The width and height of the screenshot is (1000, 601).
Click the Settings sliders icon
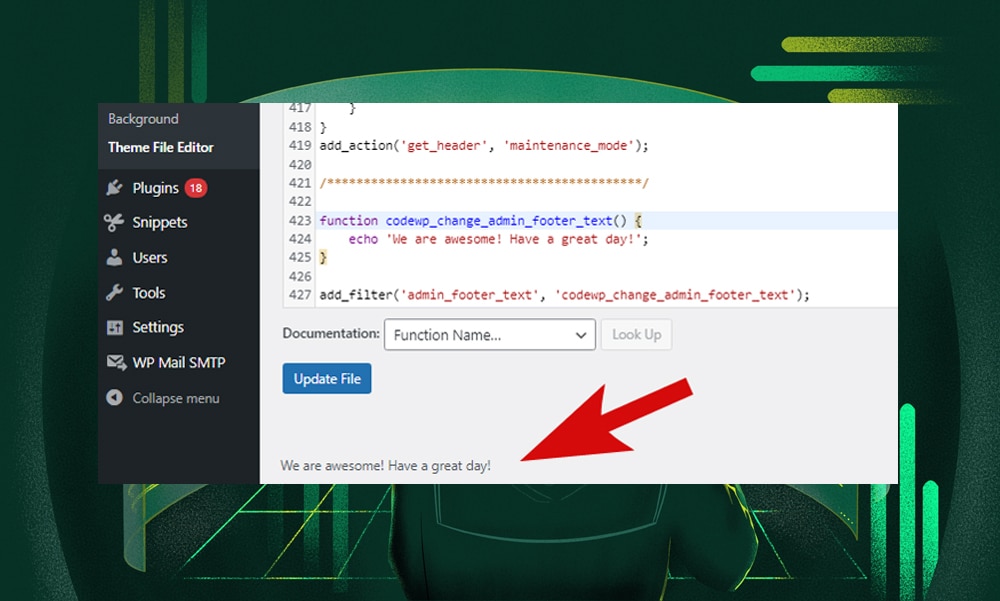pos(114,328)
